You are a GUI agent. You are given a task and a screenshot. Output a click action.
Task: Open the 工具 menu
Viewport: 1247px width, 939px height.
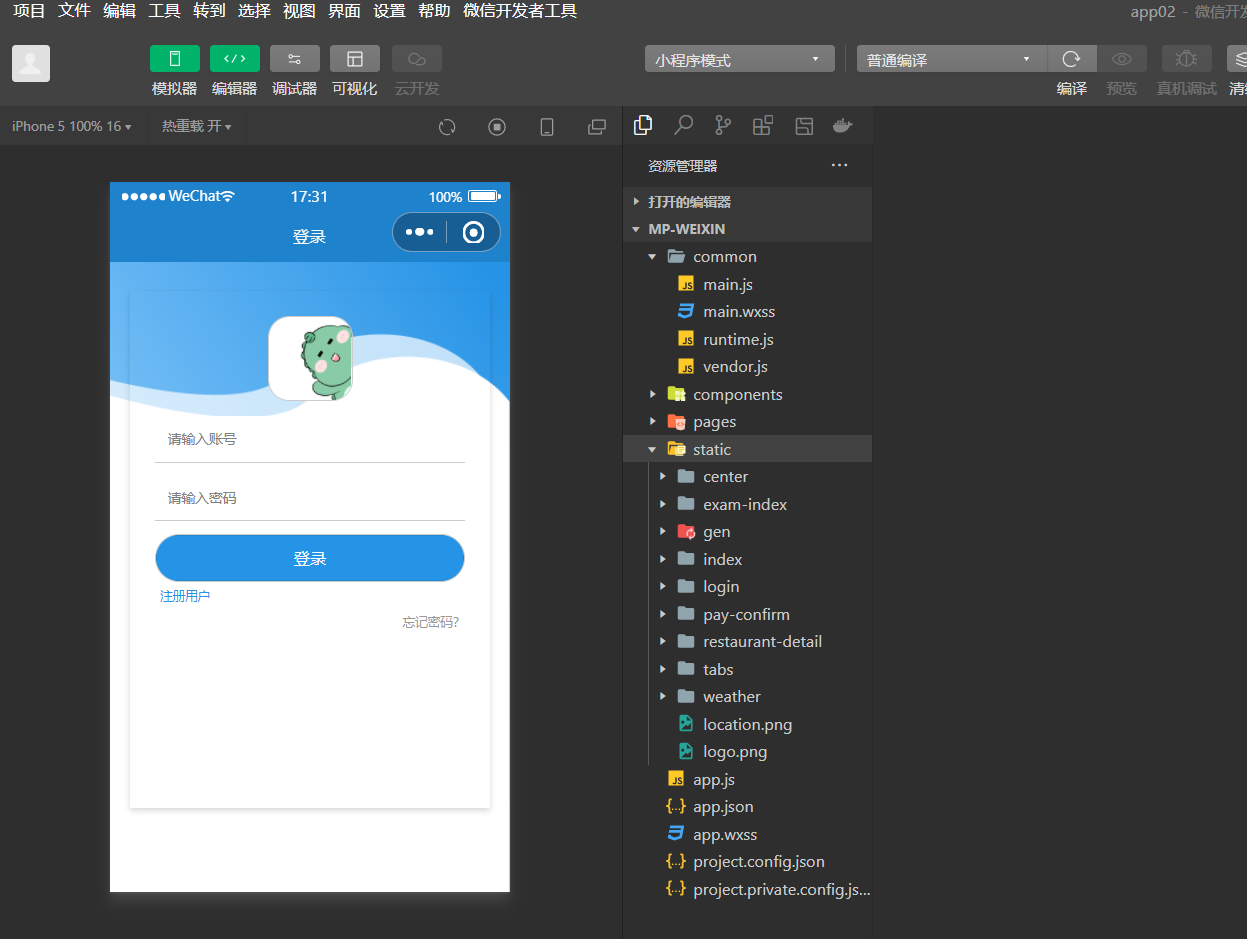click(x=164, y=11)
